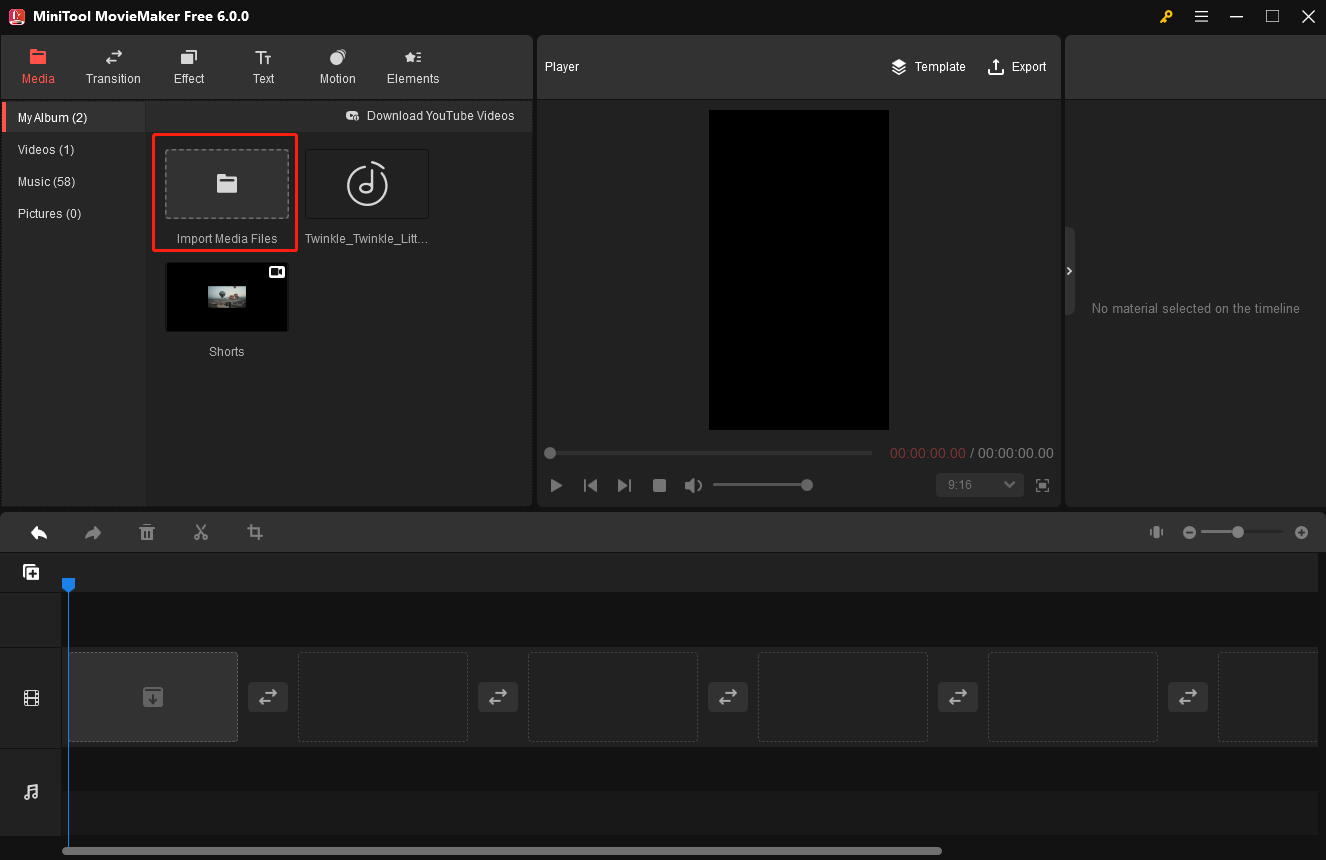Screen dimensions: 1326x860
Task: Open the Media tab
Action: [x=38, y=67]
